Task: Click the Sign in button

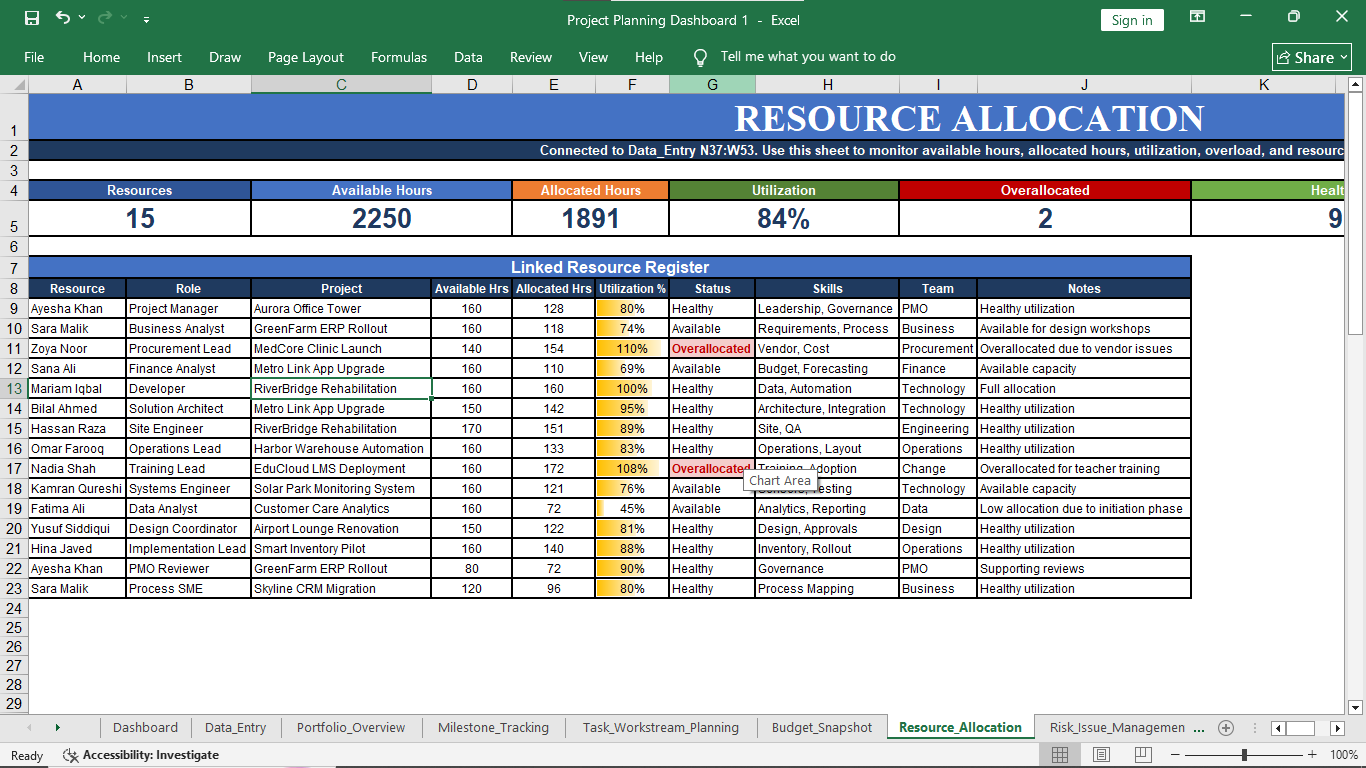Action: 1132,20
